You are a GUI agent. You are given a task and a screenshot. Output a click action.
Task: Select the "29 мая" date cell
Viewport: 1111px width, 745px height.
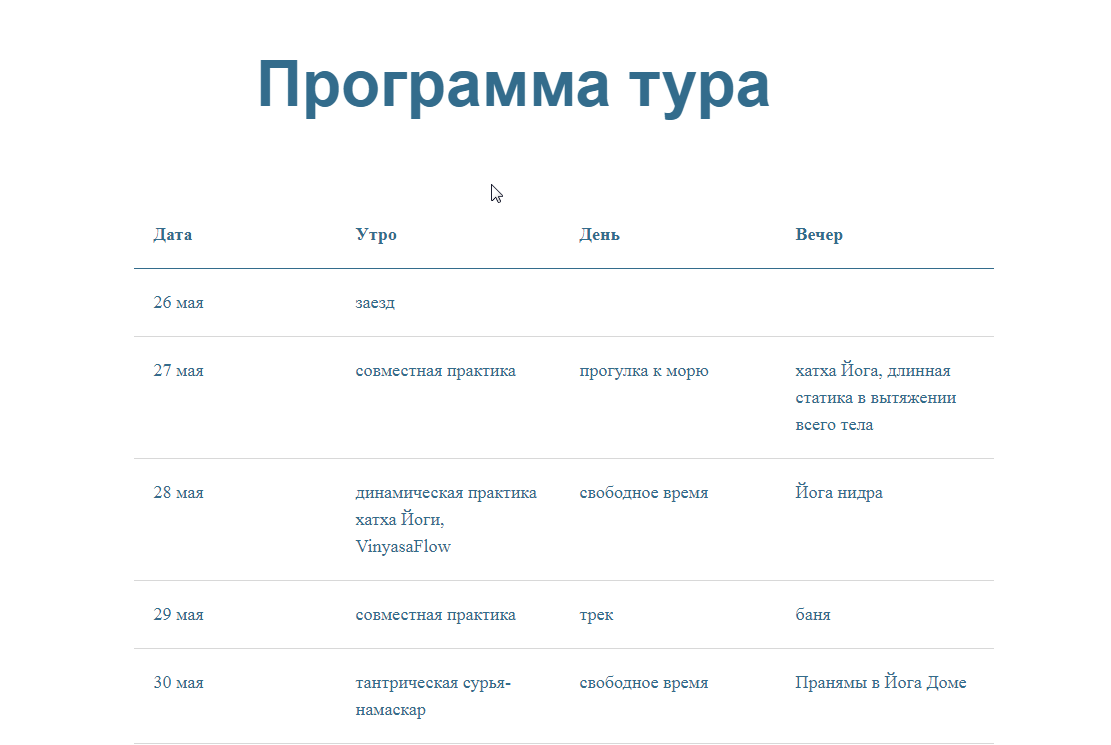pyautogui.click(x=178, y=615)
